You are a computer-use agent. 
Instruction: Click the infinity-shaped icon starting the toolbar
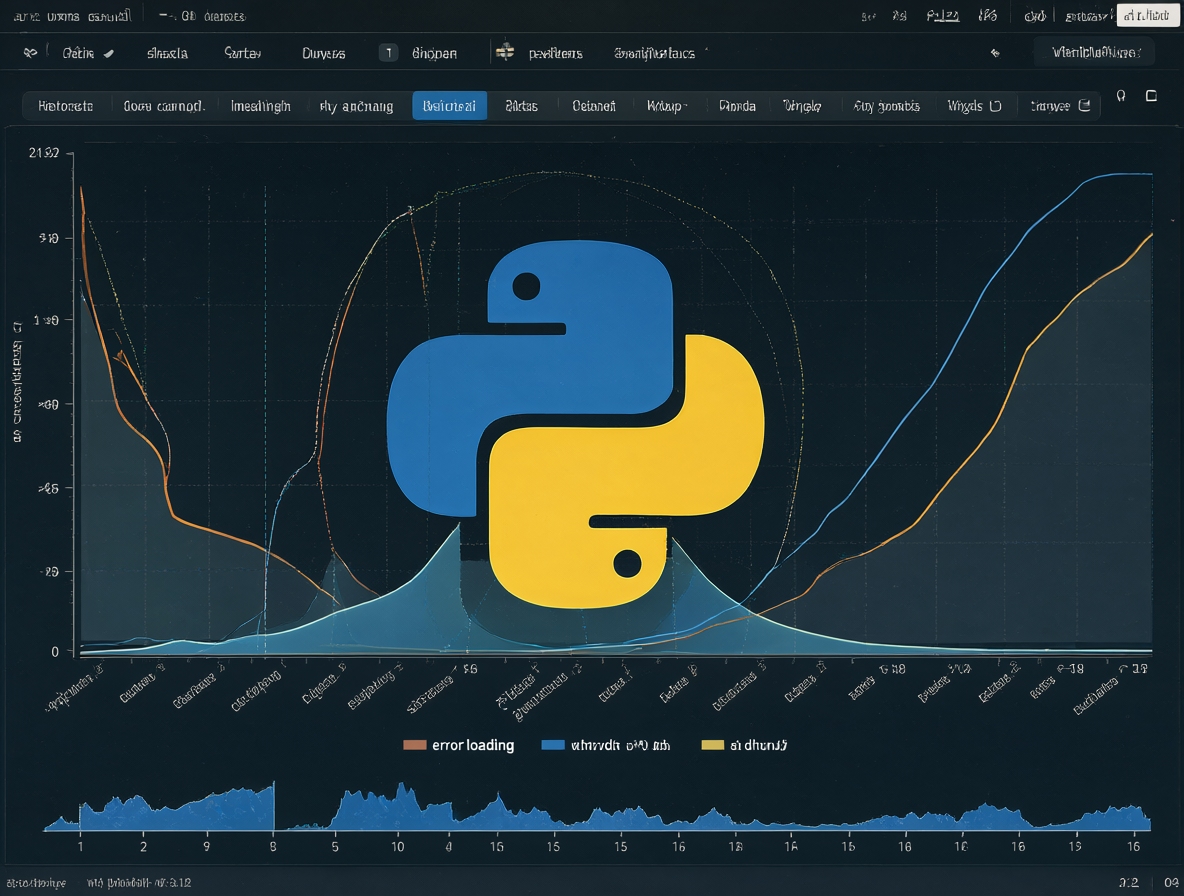30,53
